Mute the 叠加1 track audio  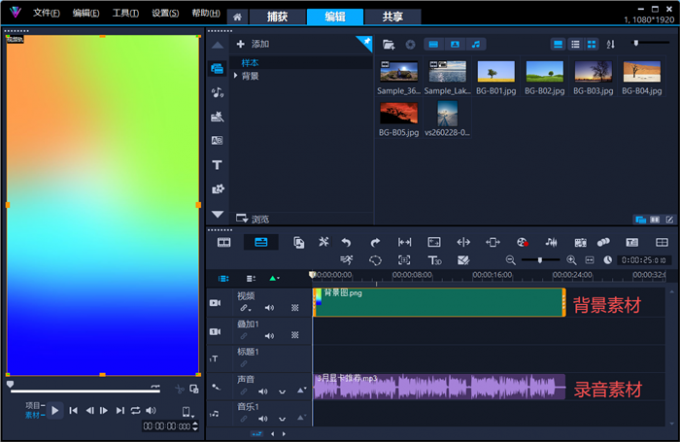point(269,335)
